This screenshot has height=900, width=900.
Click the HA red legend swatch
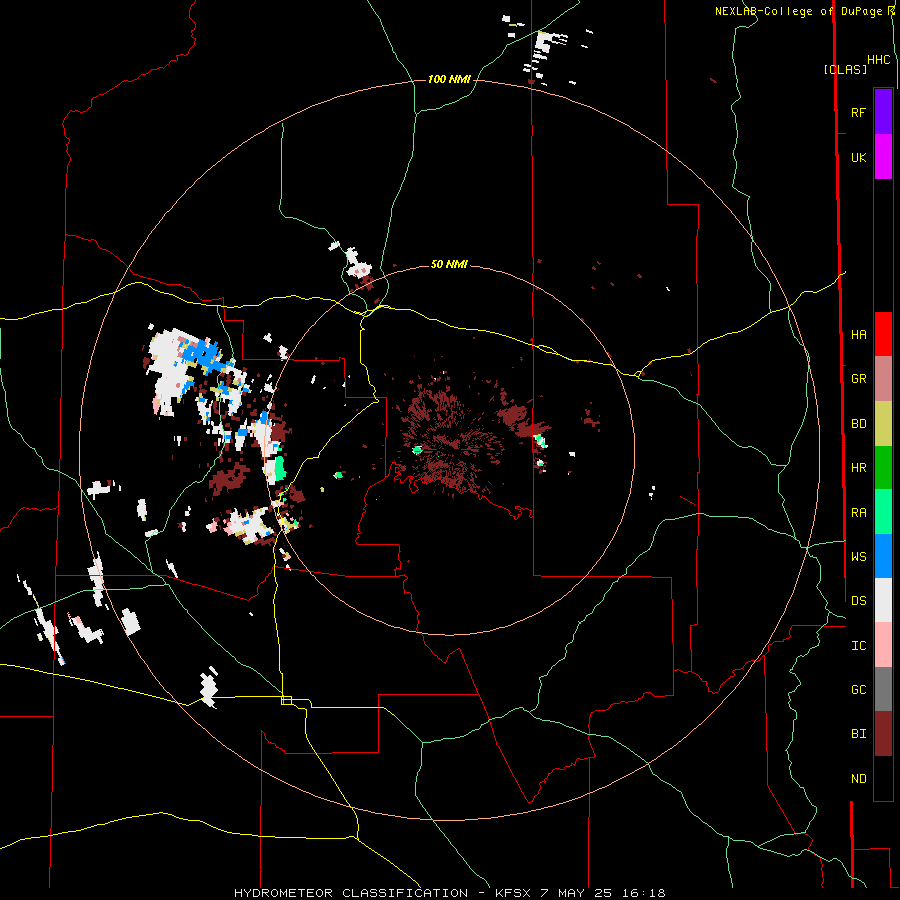[883, 334]
